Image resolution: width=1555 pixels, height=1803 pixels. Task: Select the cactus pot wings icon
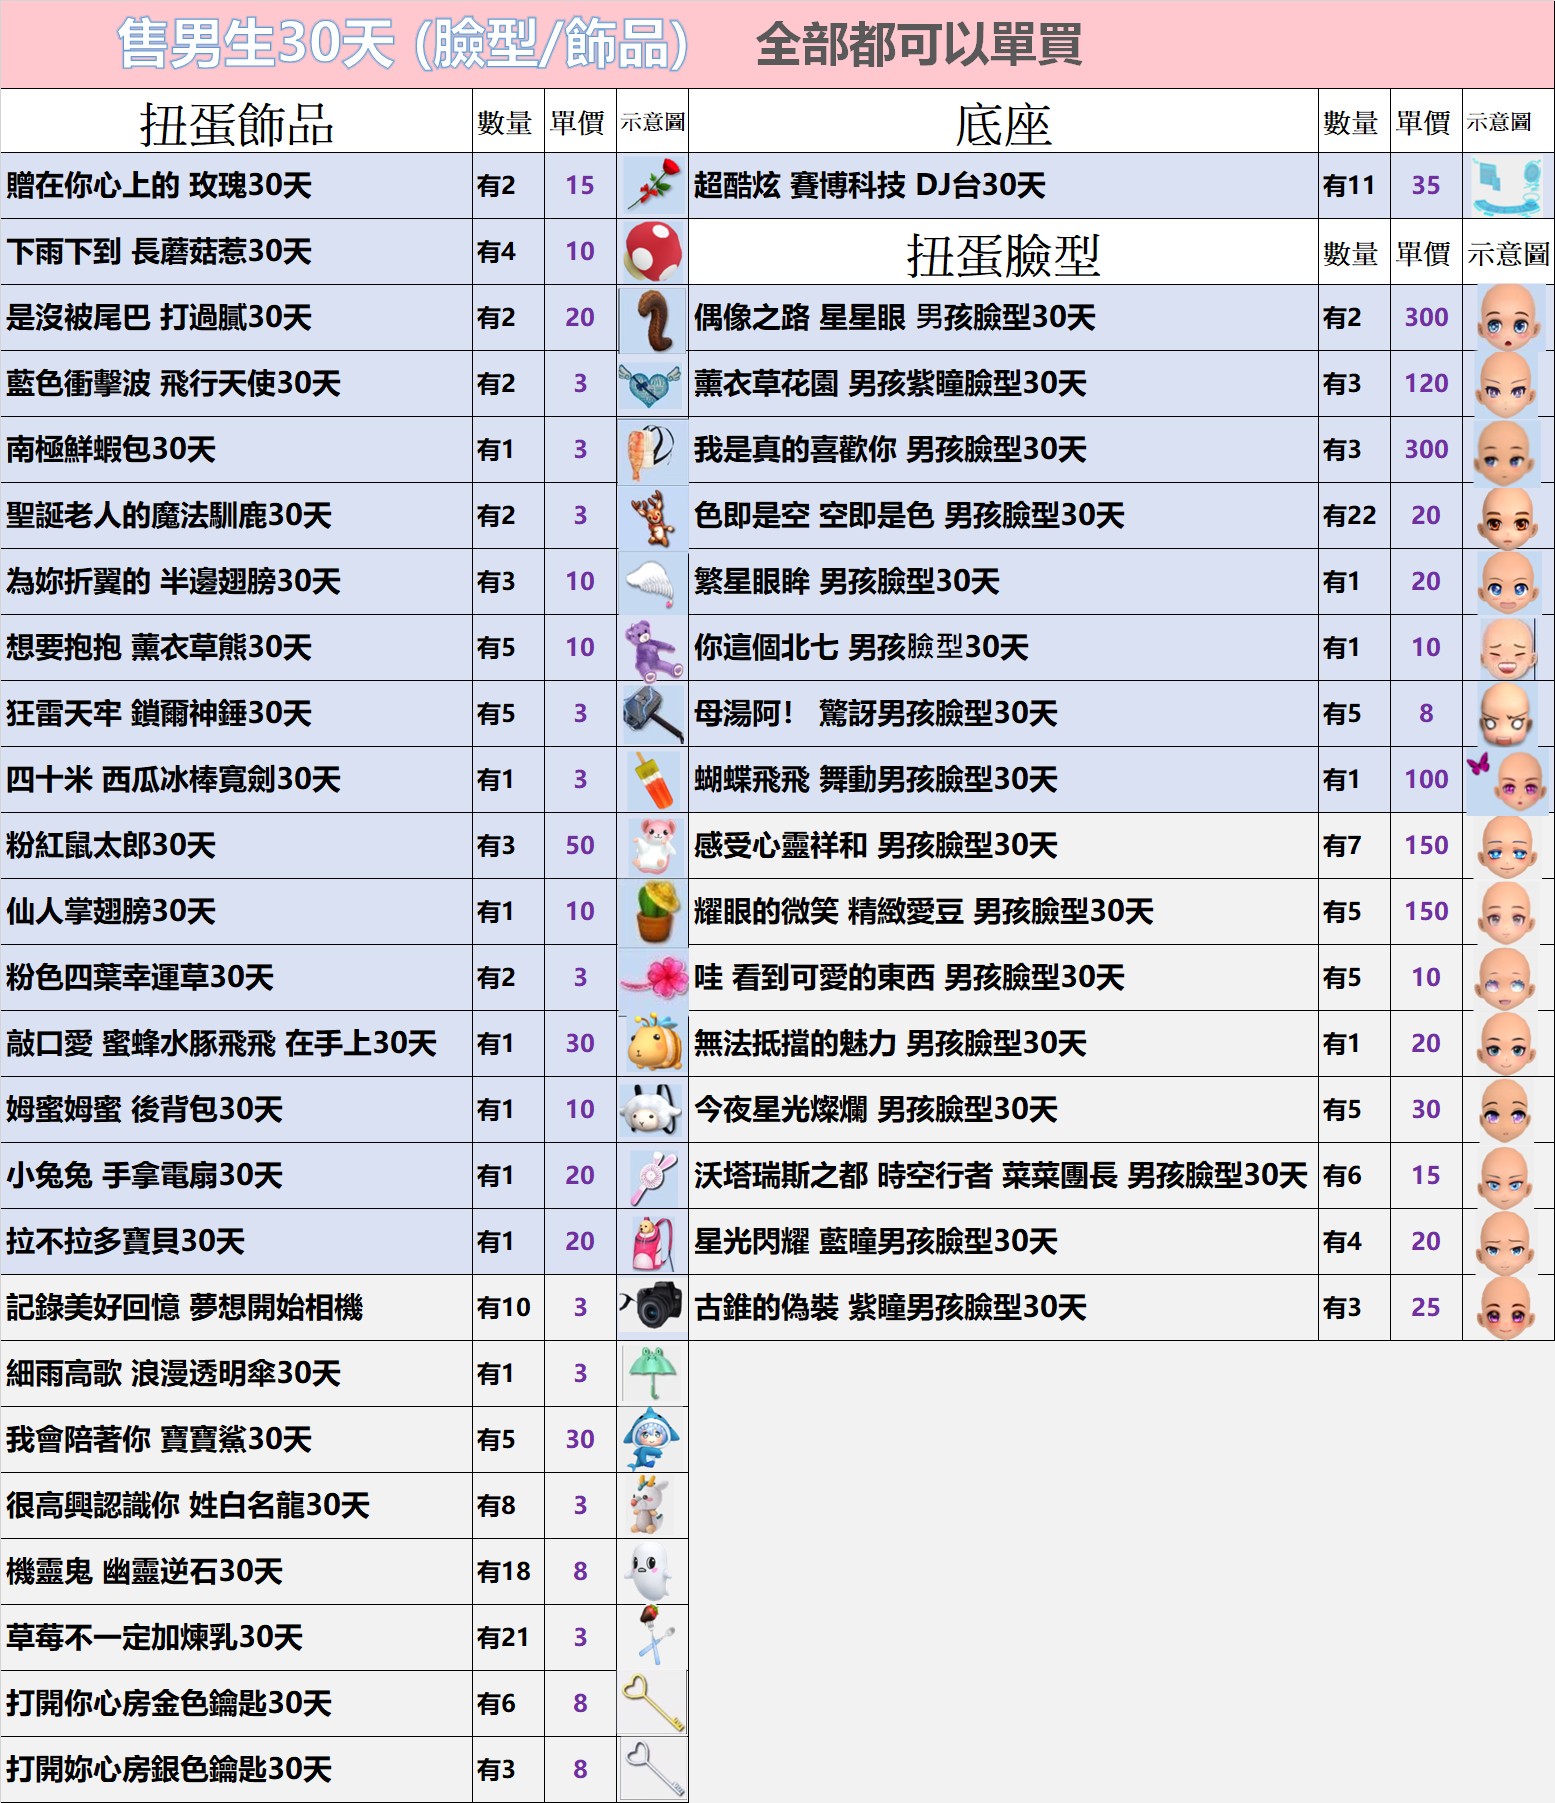pos(652,911)
